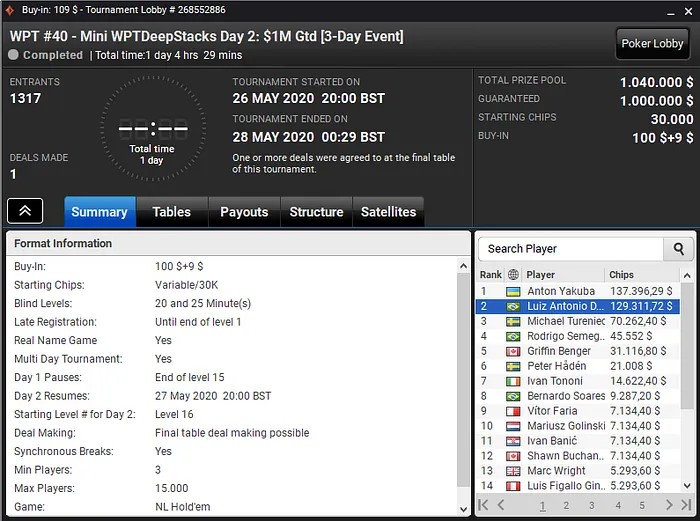Viewport: 700px width, 521px height.
Task: Select Anton Yakuba's Ukraine flag
Action: [x=513, y=292]
